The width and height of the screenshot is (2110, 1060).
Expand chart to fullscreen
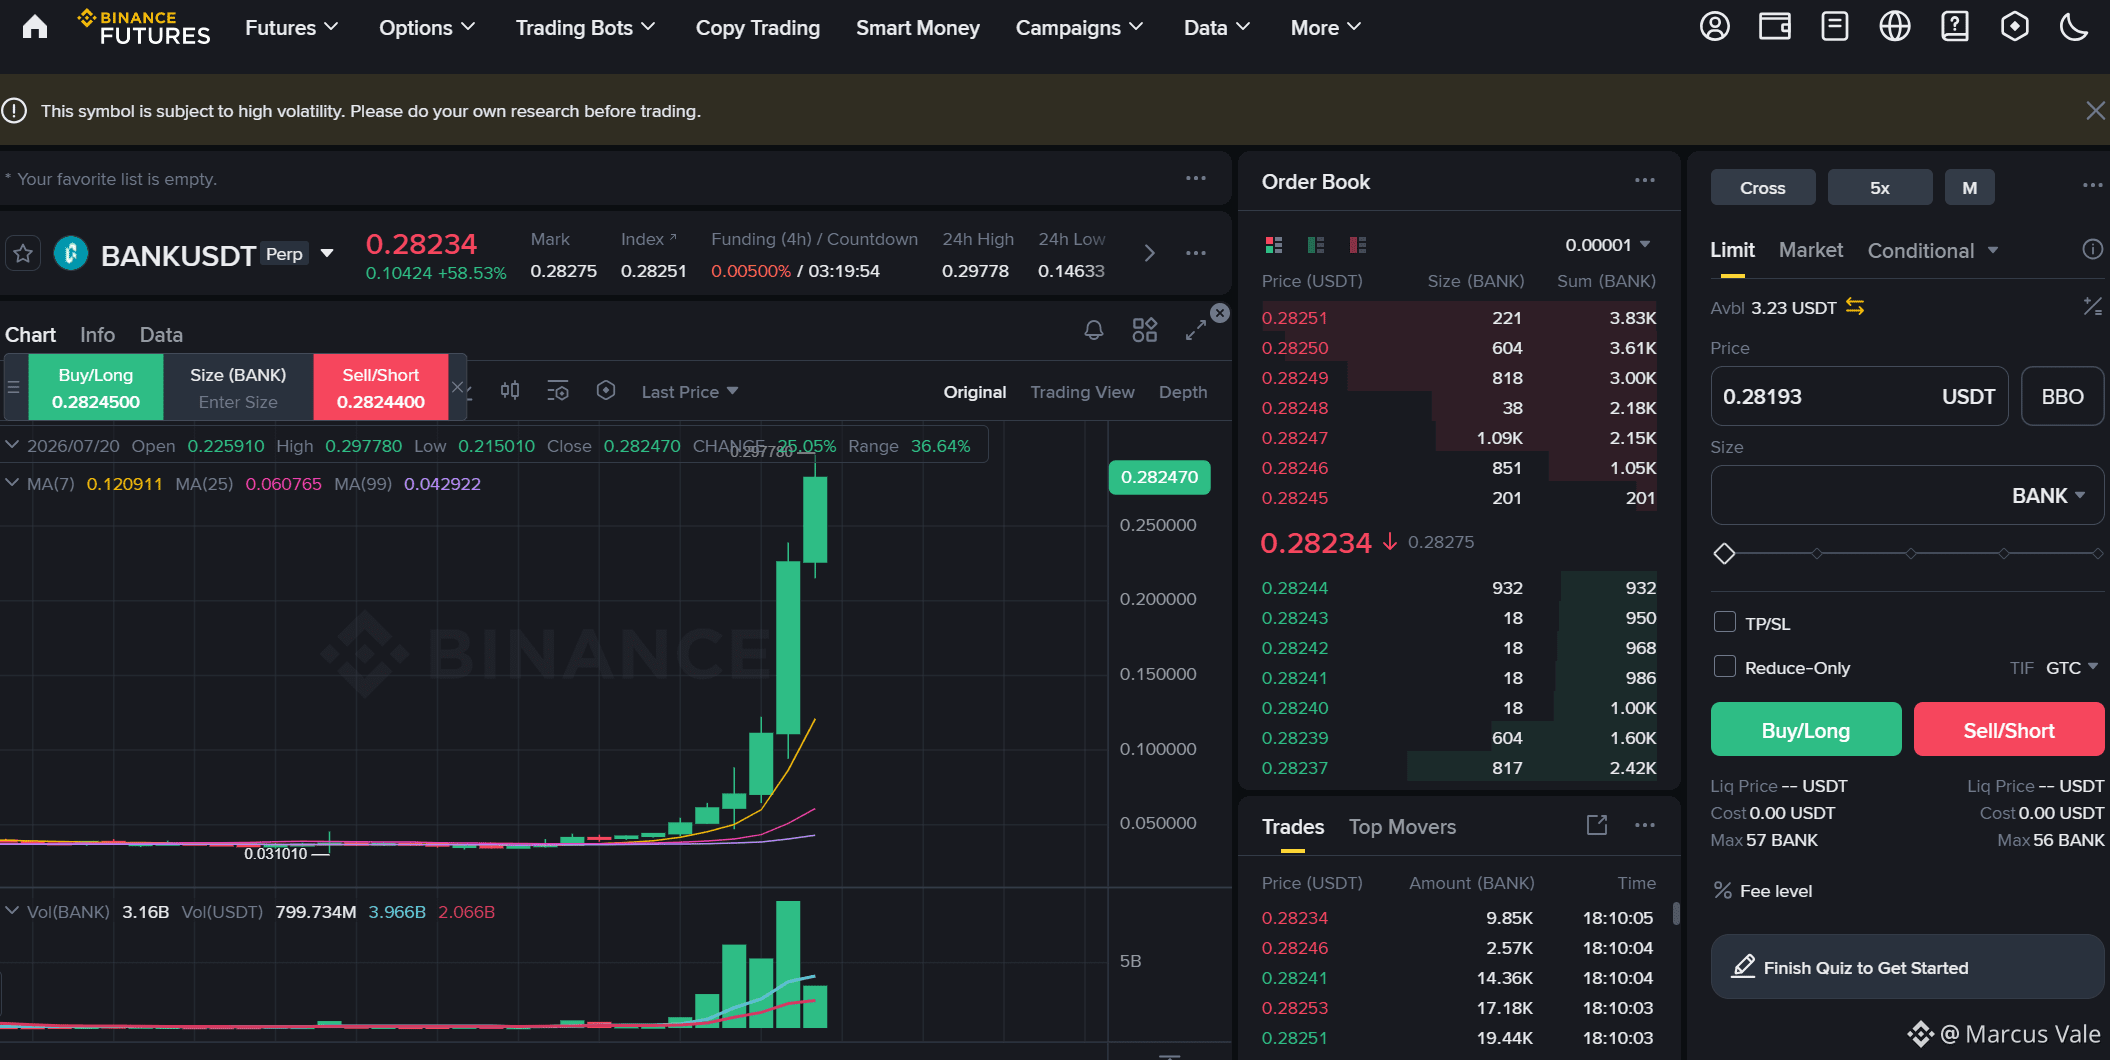(x=1196, y=330)
